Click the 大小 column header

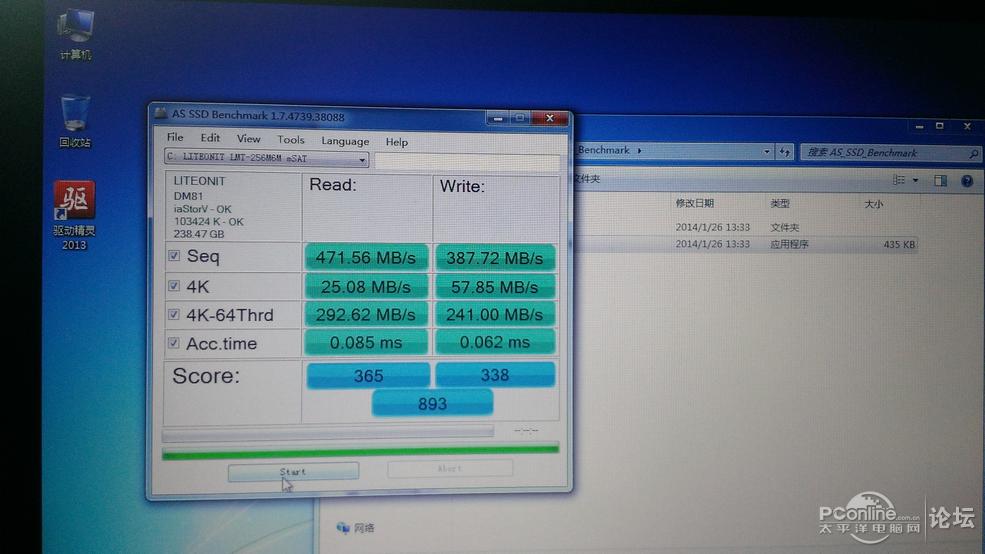click(x=874, y=204)
